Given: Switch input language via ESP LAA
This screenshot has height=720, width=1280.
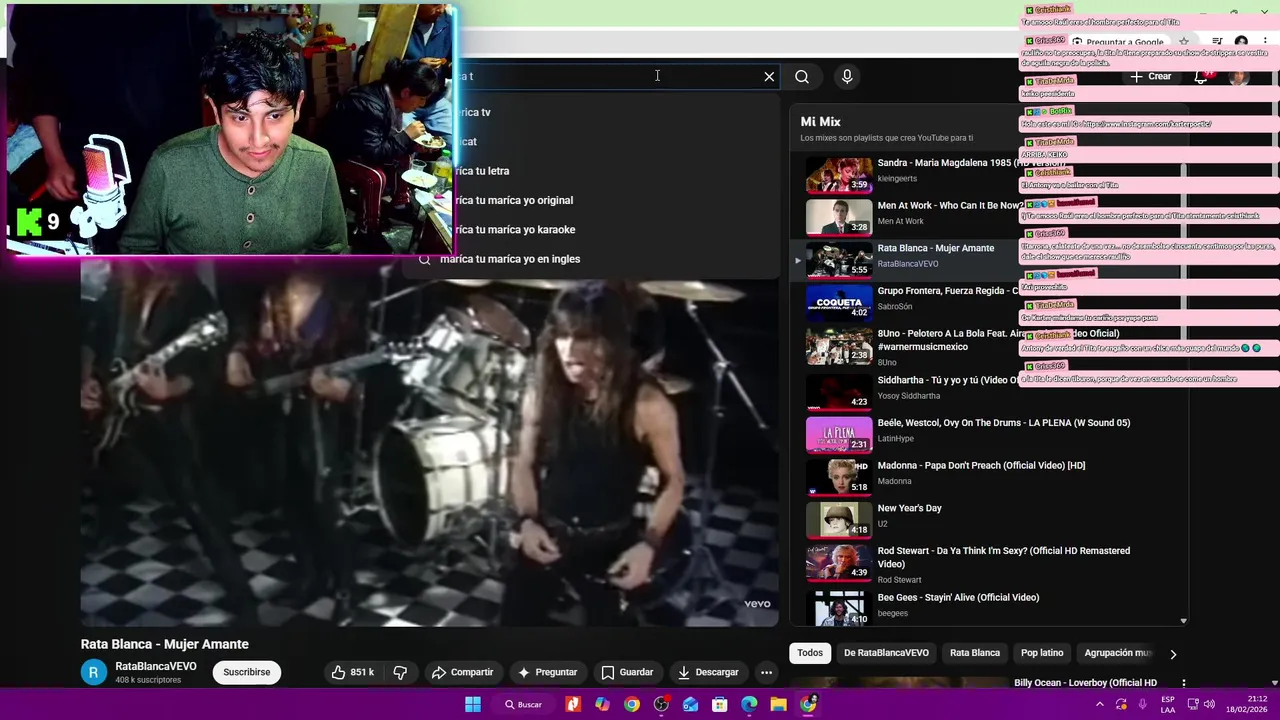Looking at the screenshot, I should coord(1168,704).
